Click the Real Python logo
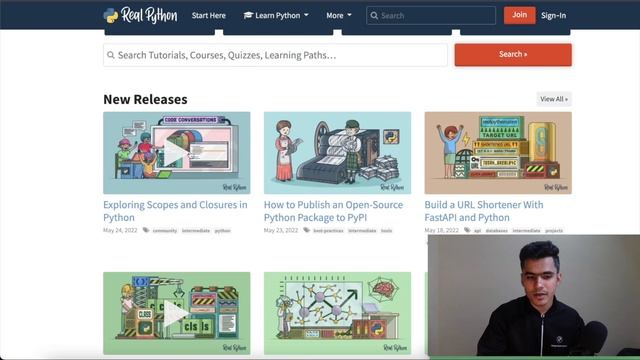The height and width of the screenshot is (360, 640). [x=140, y=16]
